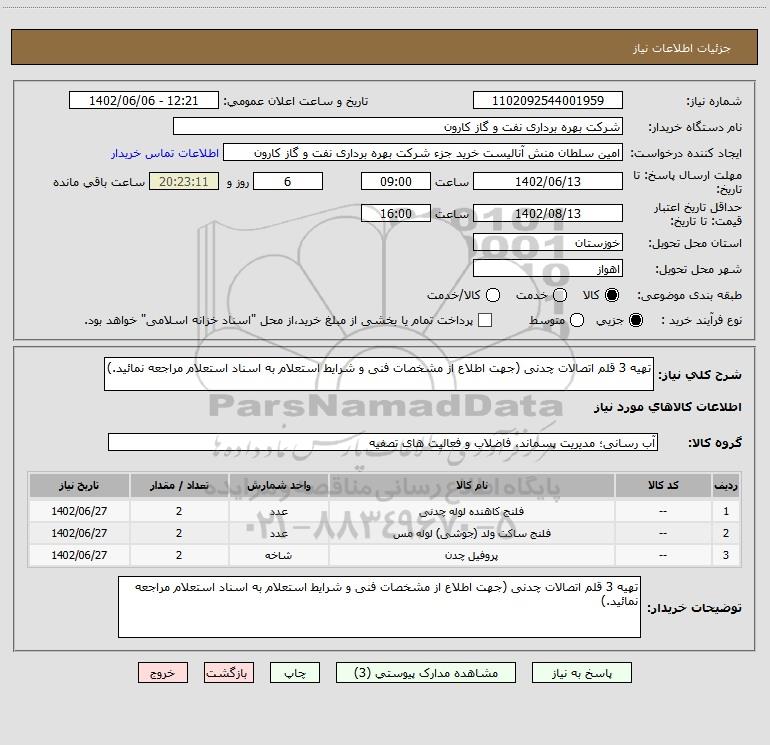Image resolution: width=770 pixels, height=745 pixels.
Task: Click the پاسخ به نیاز button
Action: click(581, 673)
